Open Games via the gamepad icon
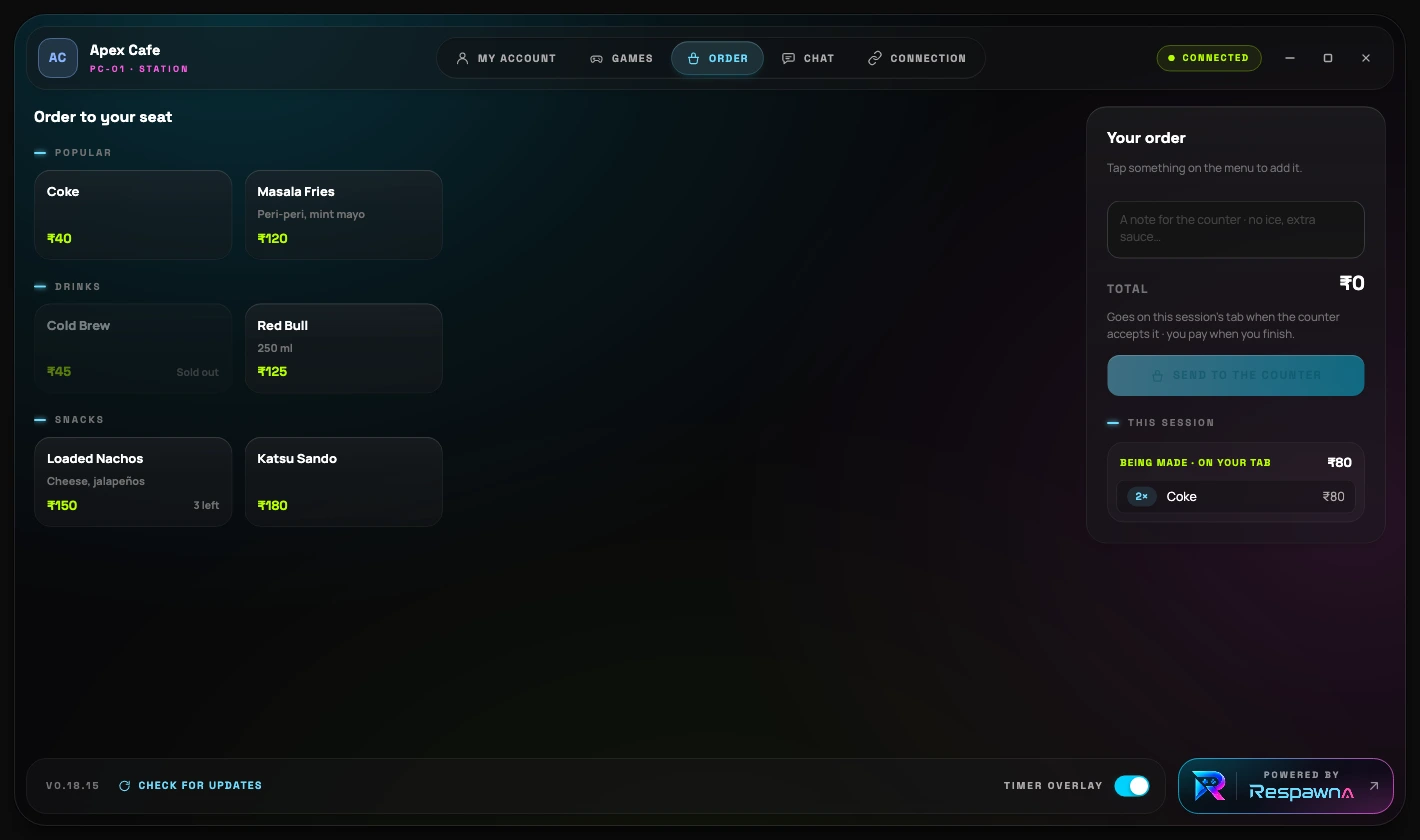This screenshot has height=840, width=1420. tap(596, 59)
